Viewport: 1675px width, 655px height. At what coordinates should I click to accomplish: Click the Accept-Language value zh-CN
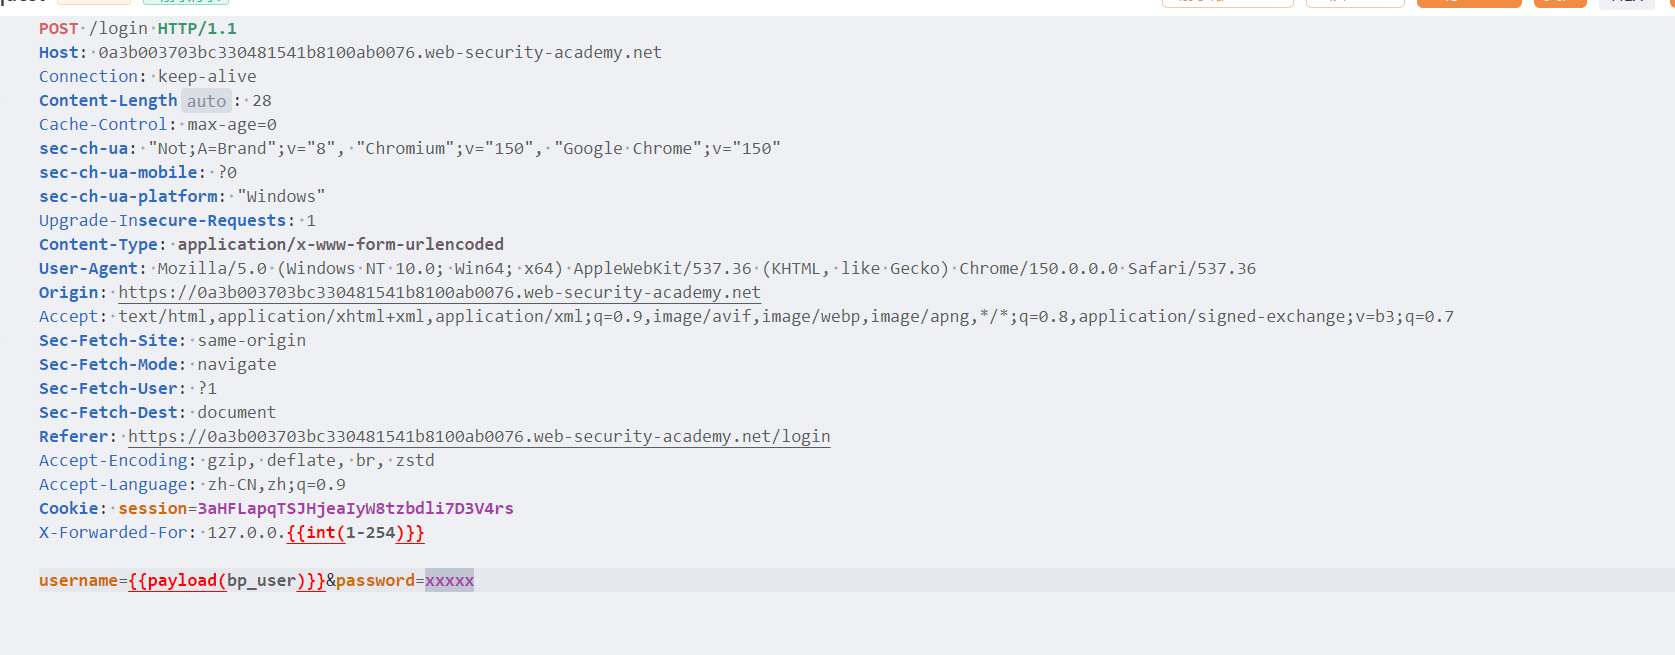click(232, 485)
